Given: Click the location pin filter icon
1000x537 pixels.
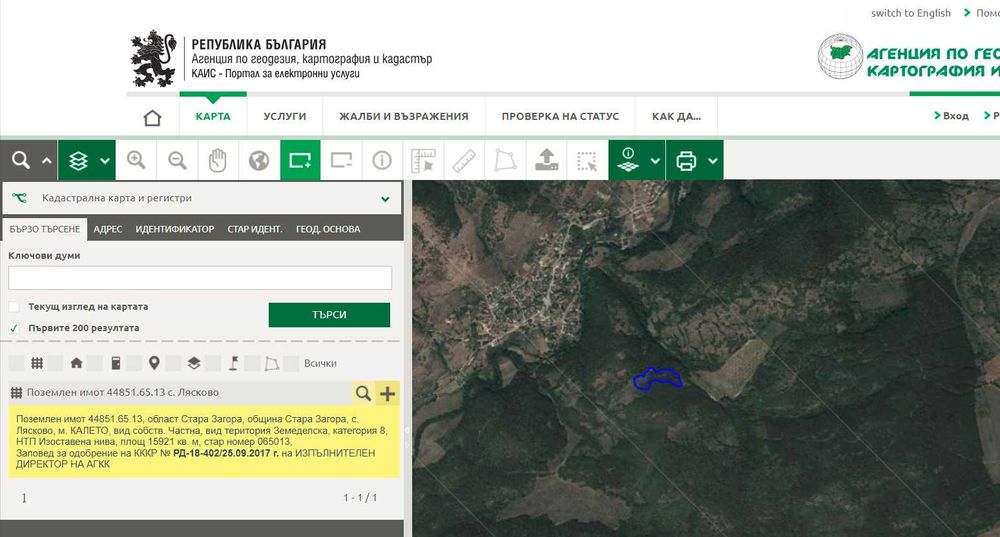Looking at the screenshot, I should [154, 364].
